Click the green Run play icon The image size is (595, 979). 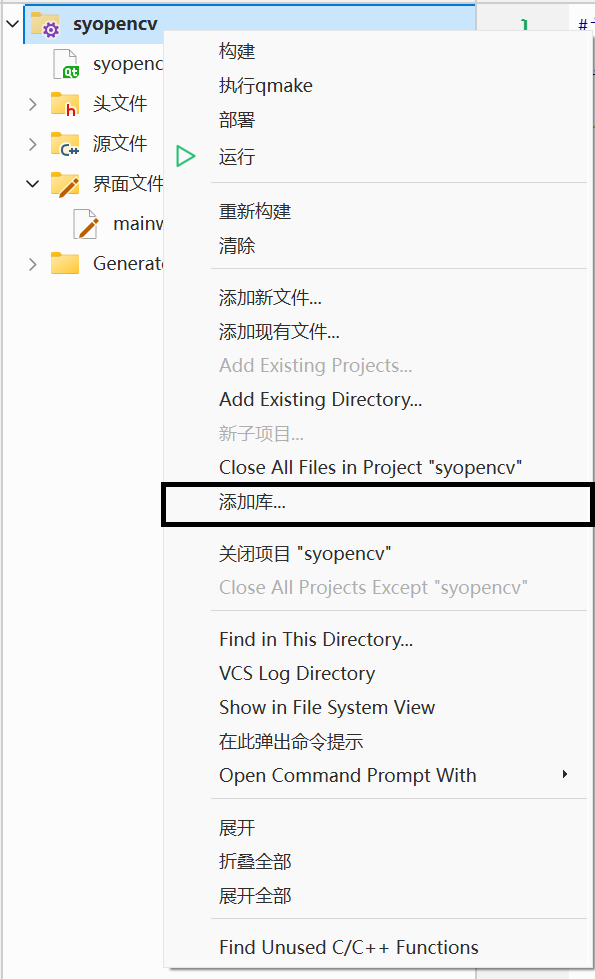186,156
